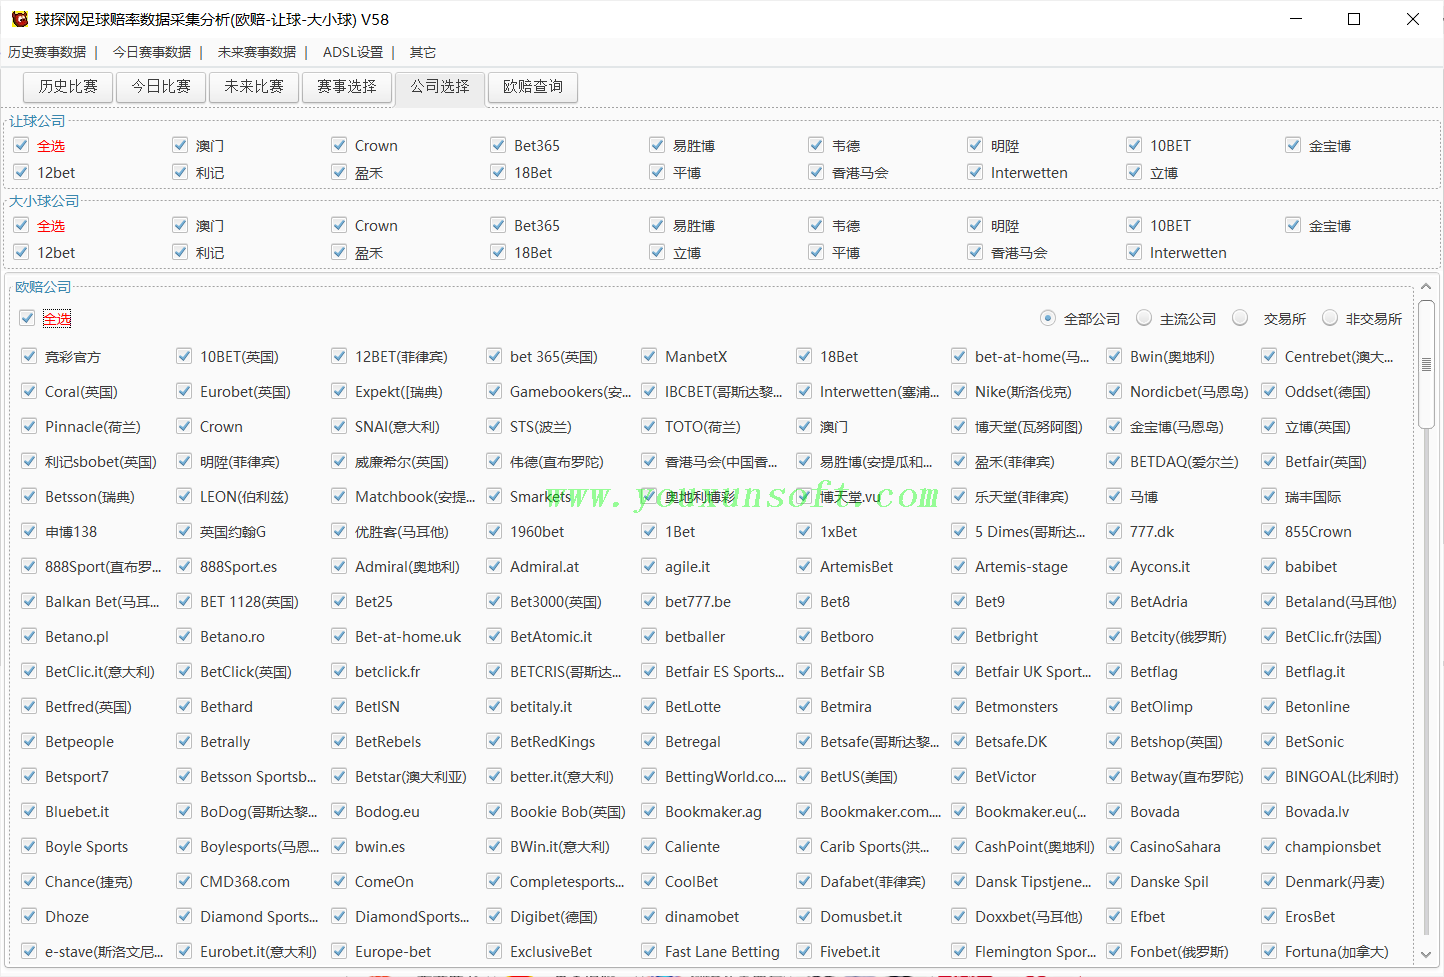
Task: Toggle Dhoze checkbox
Action: point(29,916)
